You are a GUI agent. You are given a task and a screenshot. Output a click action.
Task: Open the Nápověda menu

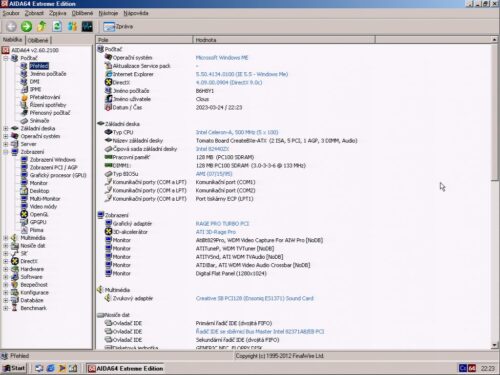[136, 13]
